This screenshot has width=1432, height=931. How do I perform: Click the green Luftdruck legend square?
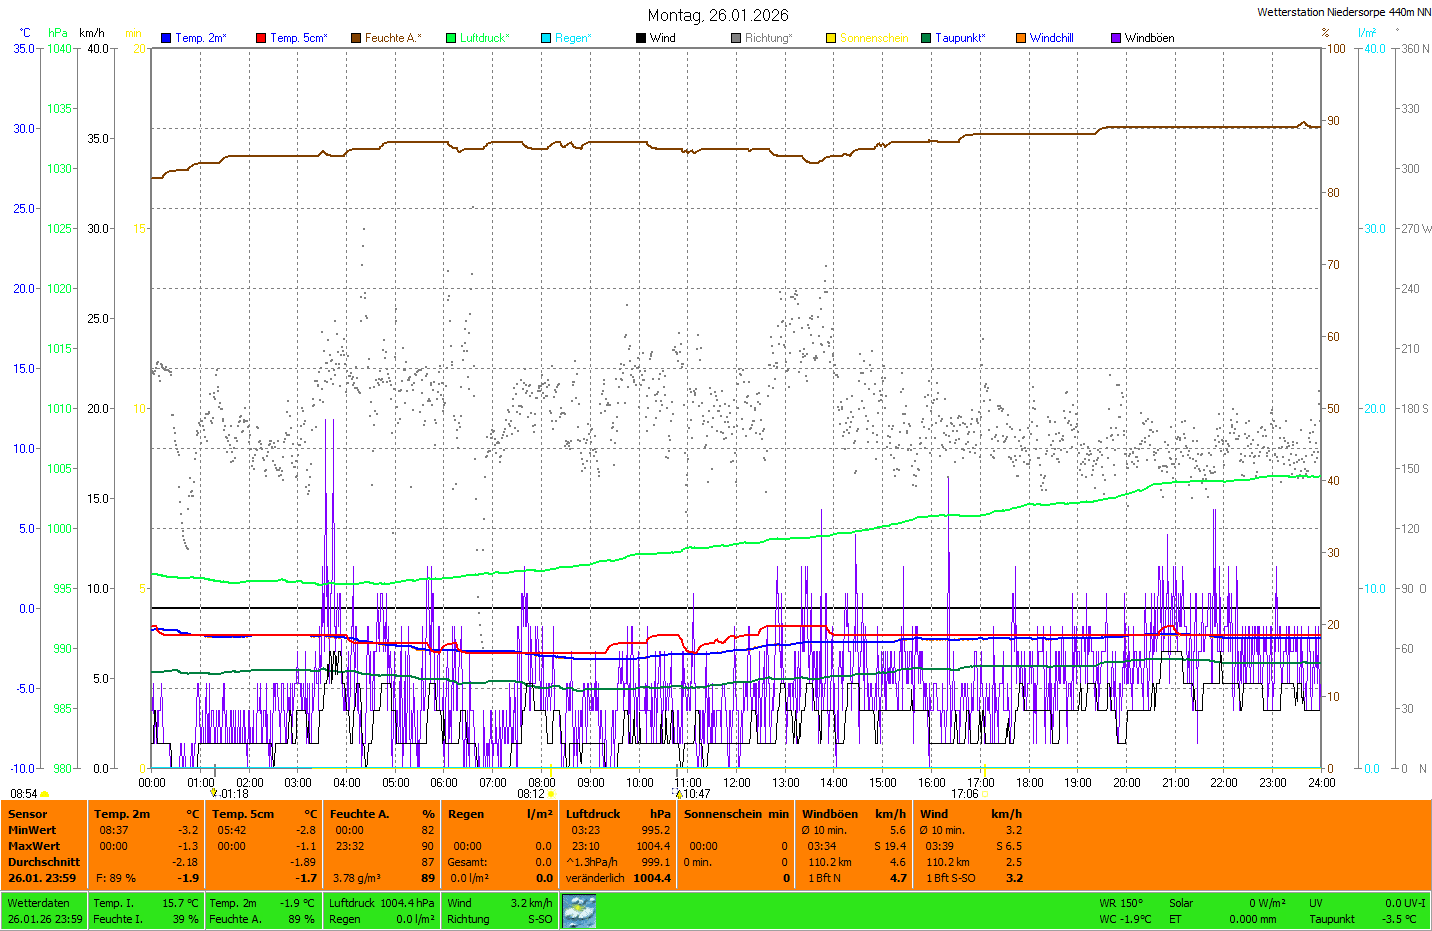pyautogui.click(x=451, y=38)
